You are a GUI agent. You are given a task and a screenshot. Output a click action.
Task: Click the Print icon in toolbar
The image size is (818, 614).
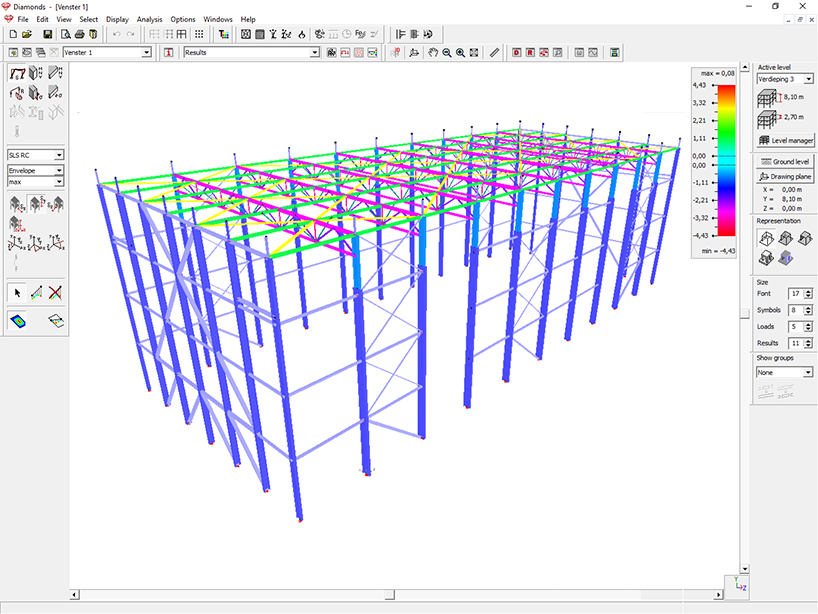point(79,34)
